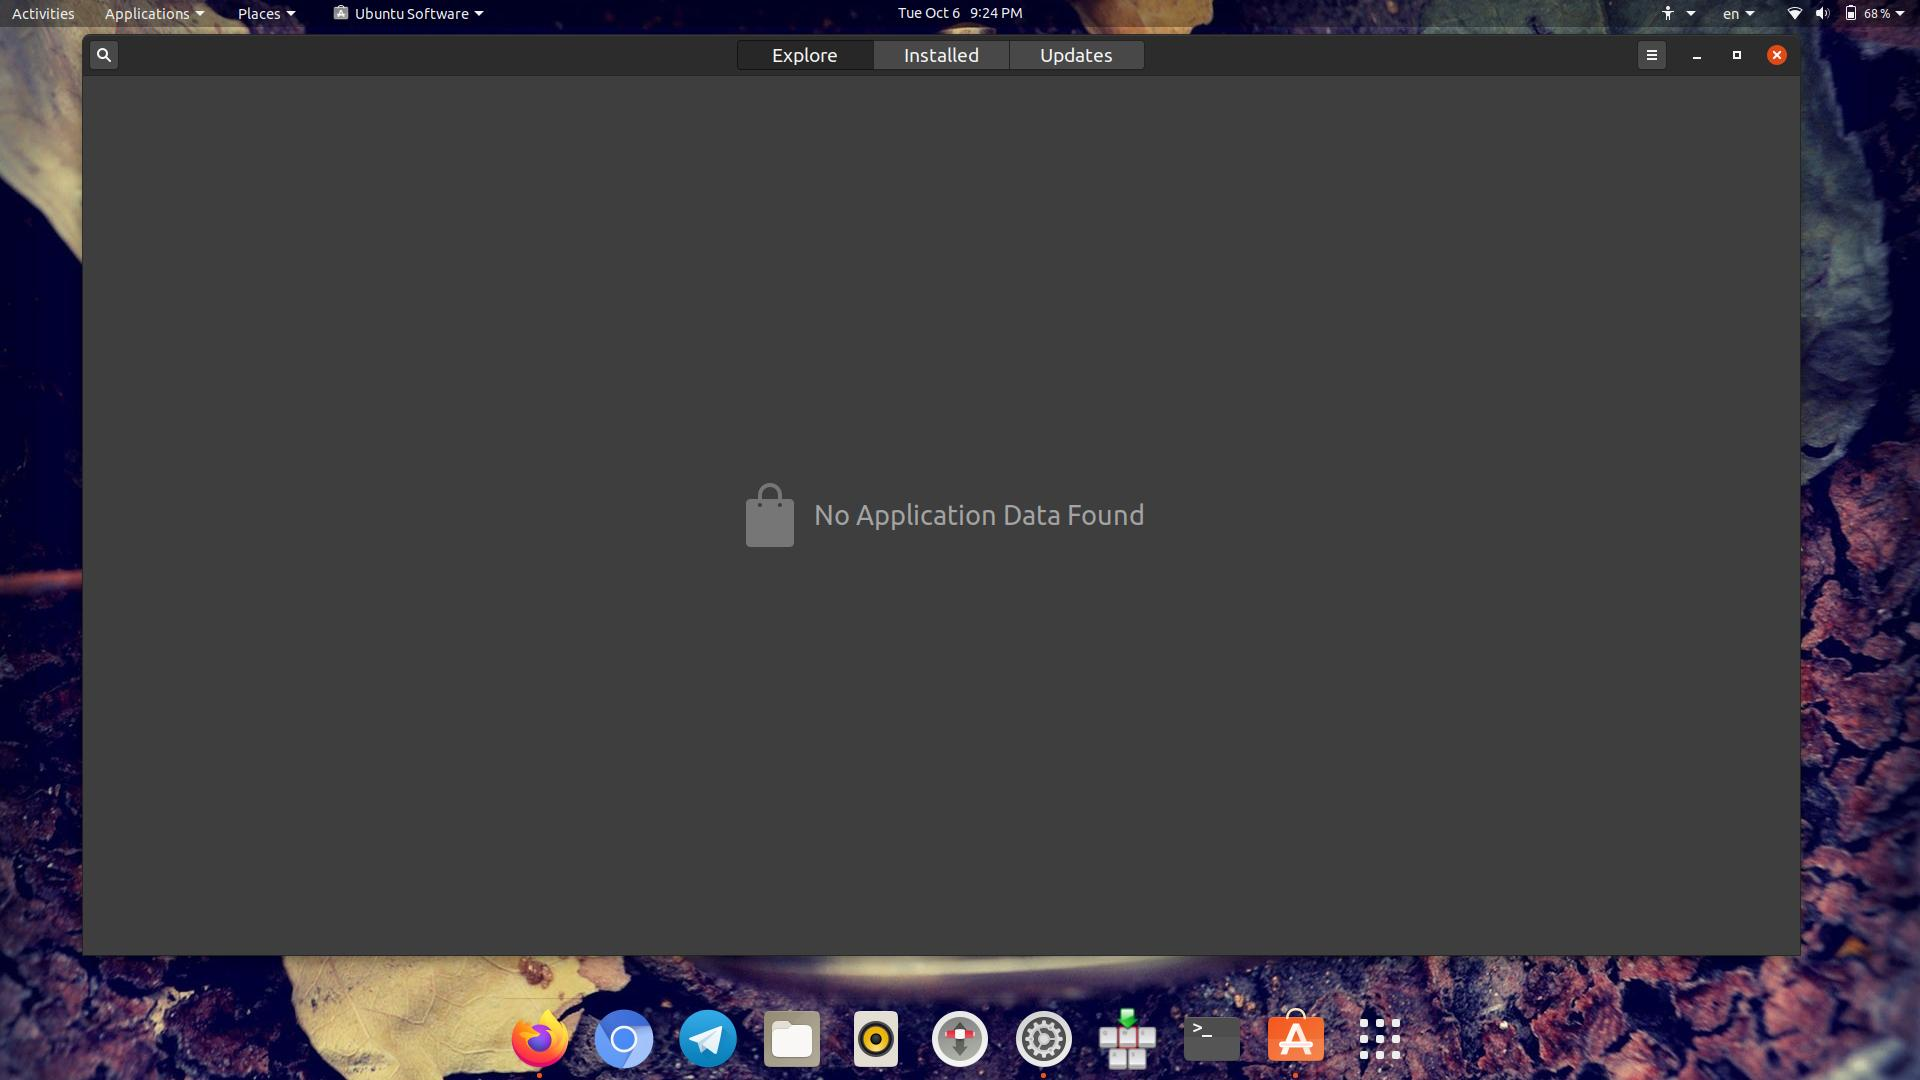Launch Firefox from the dock

540,1040
